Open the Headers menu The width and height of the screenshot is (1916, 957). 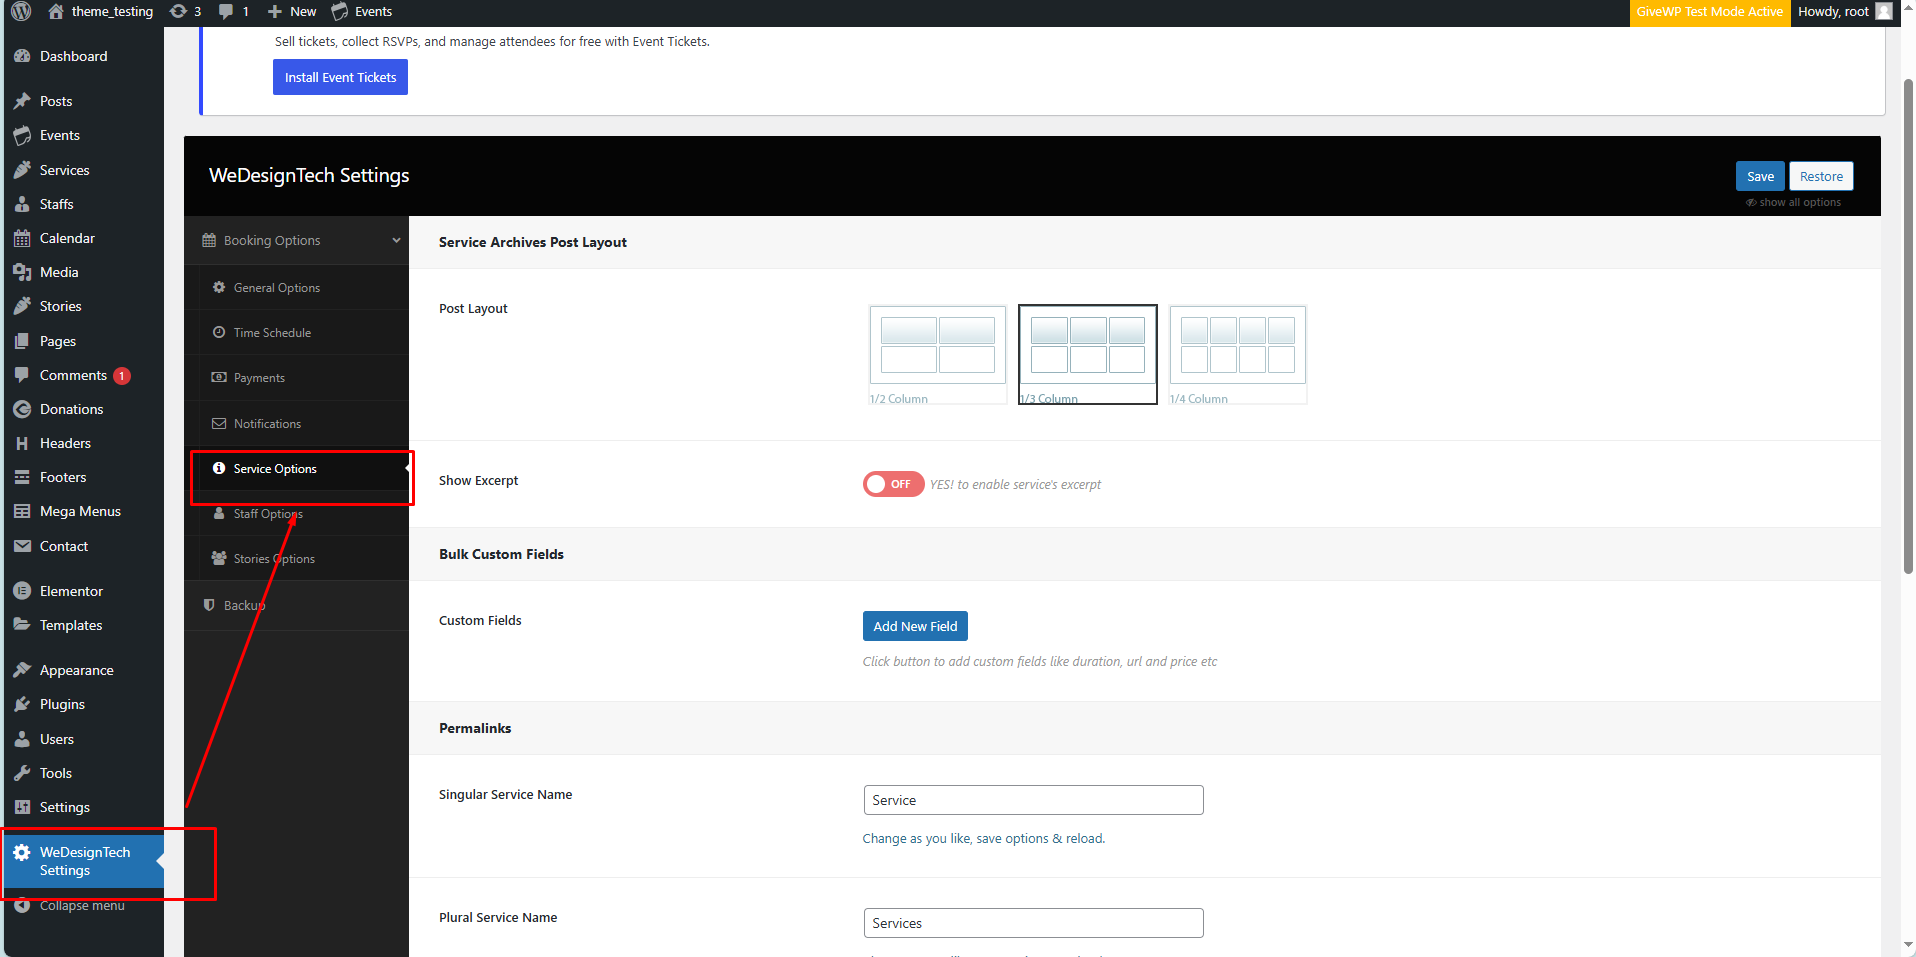tap(84, 443)
